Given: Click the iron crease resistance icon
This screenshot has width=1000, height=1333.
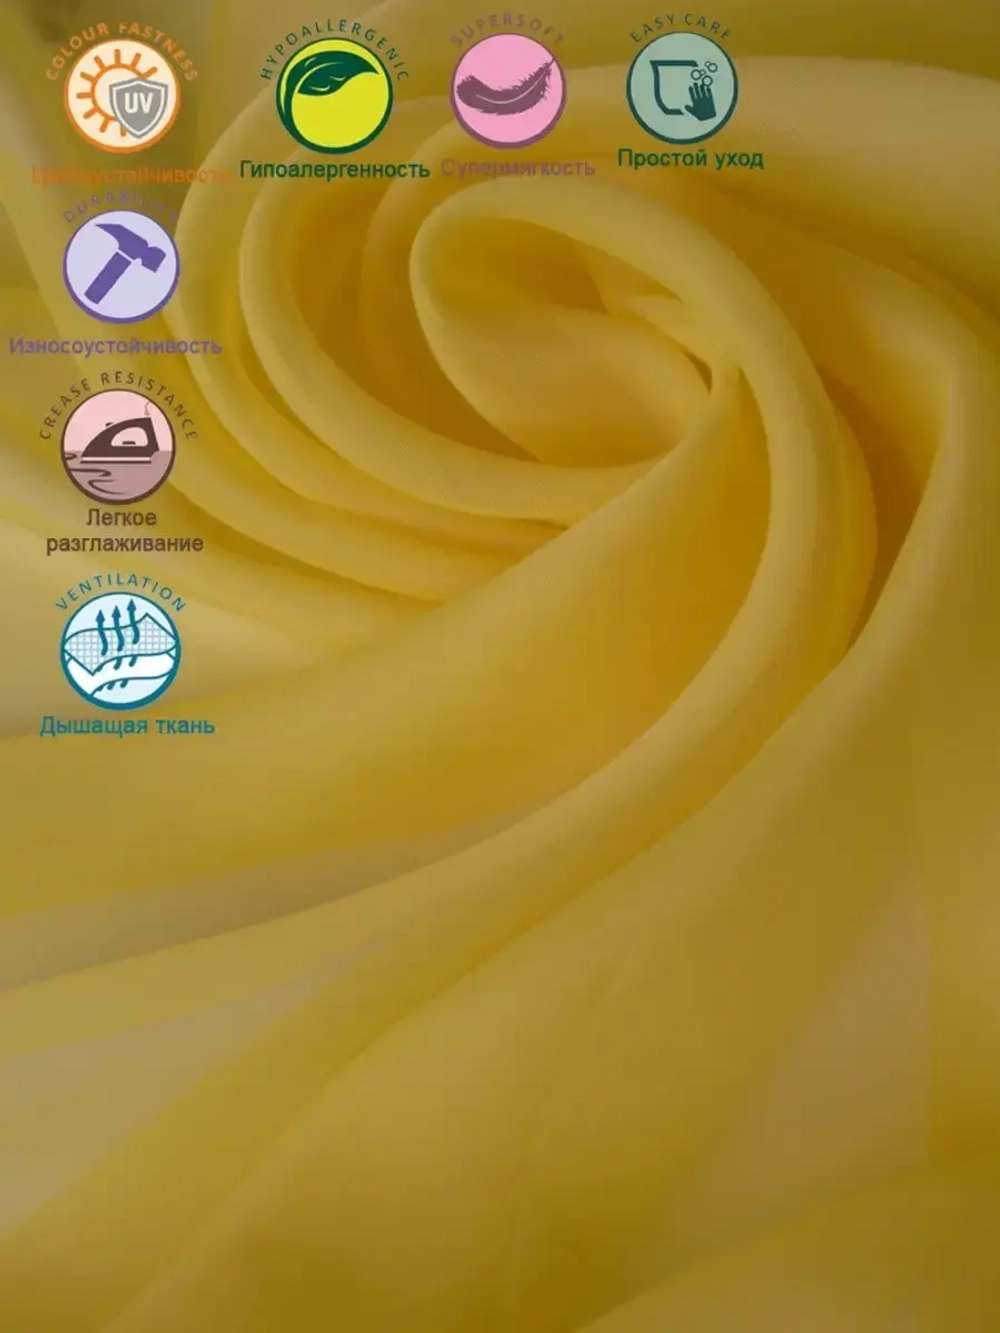Looking at the screenshot, I should tap(118, 446).
